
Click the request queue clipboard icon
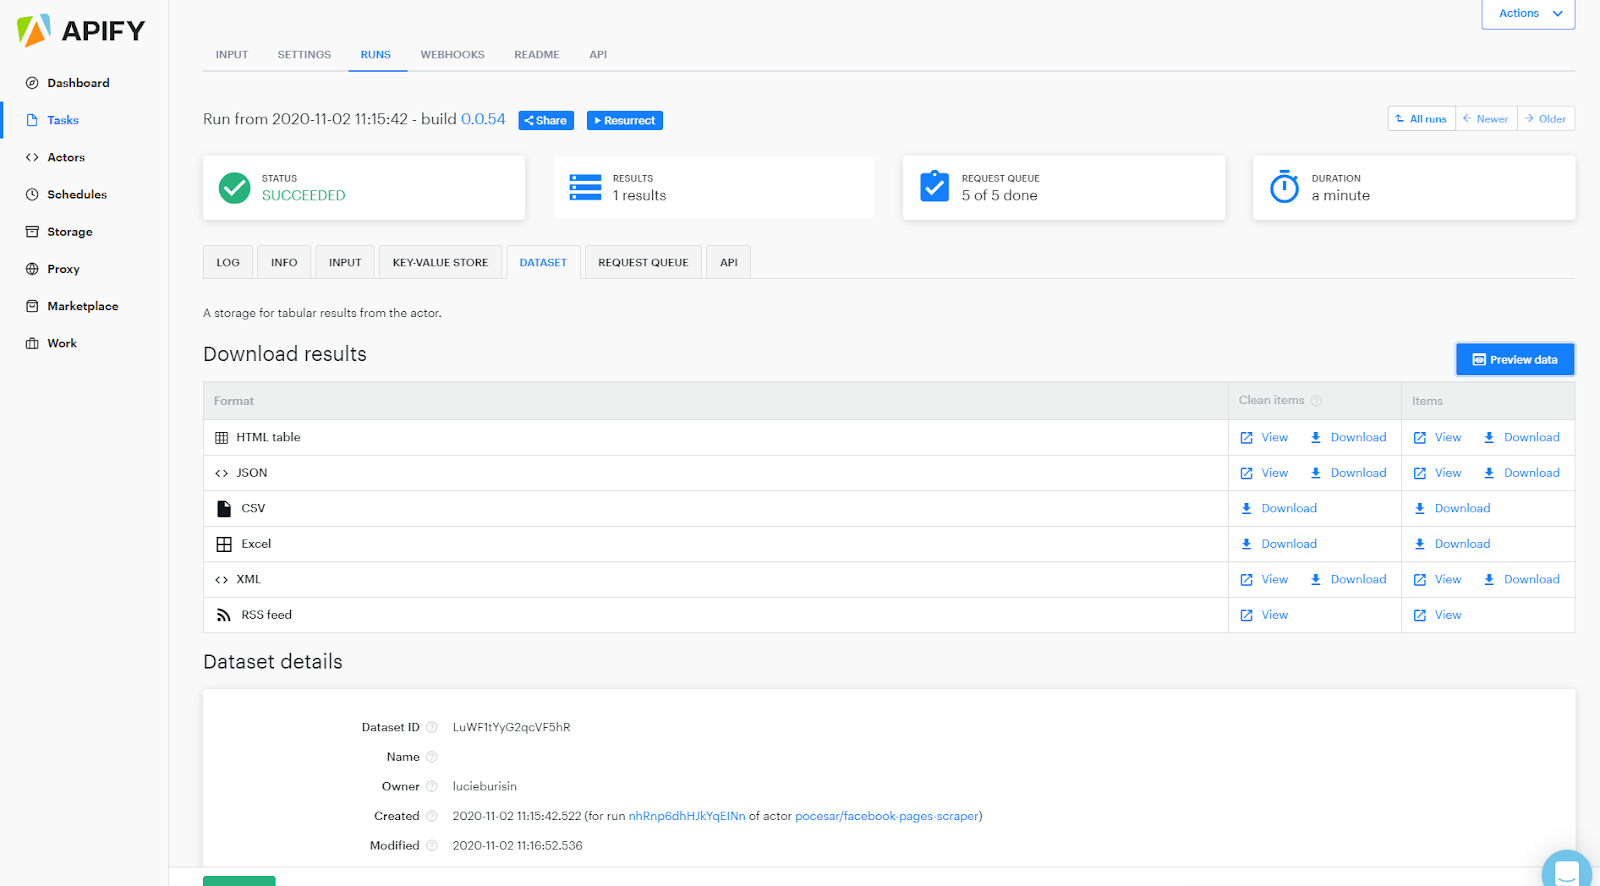pos(934,186)
